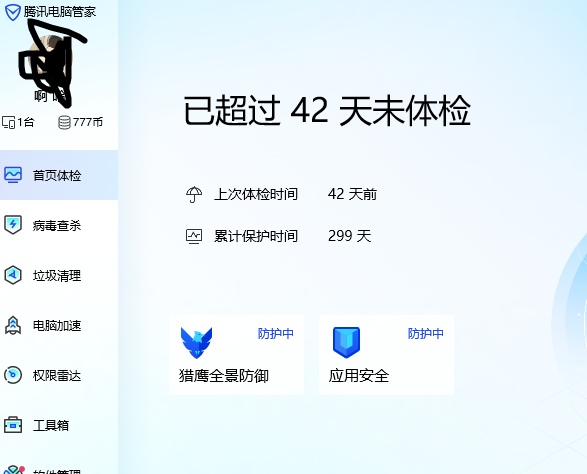Click the 777币 coin balance
This screenshot has width=587, height=474.
pos(88,122)
